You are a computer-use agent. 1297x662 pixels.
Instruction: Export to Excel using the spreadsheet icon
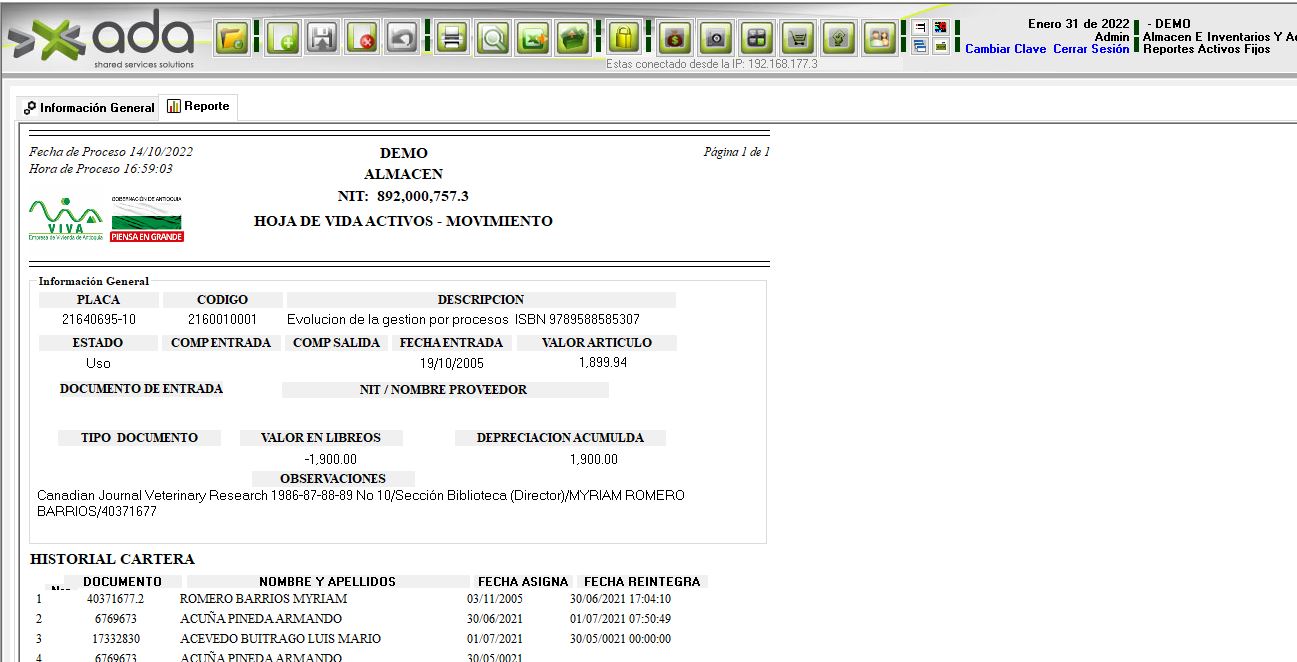(x=533, y=39)
